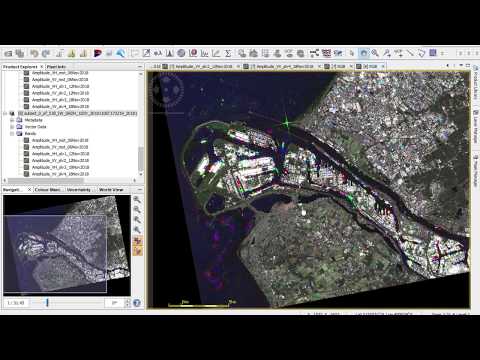
Task: Click zoom in icon in Navigation panel
Action: [137, 200]
